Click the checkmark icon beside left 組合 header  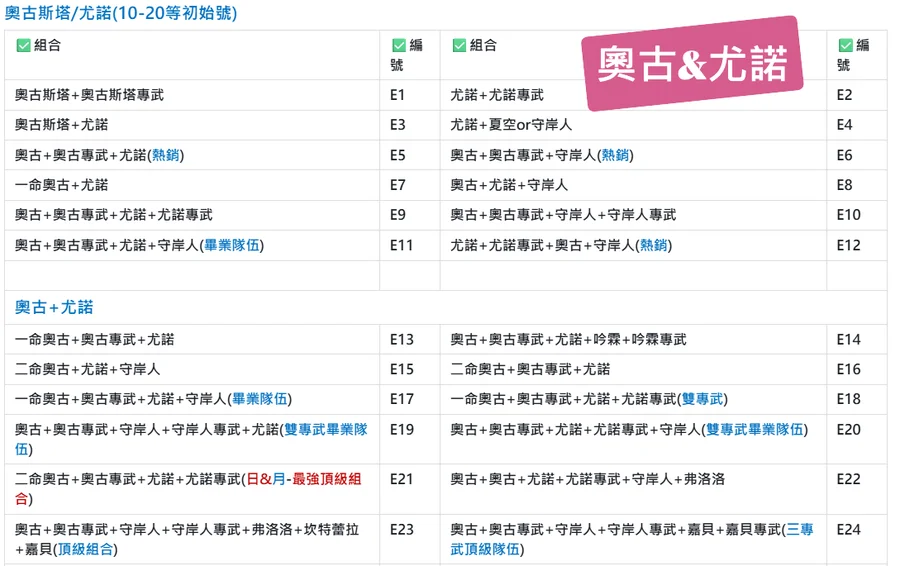23,45
